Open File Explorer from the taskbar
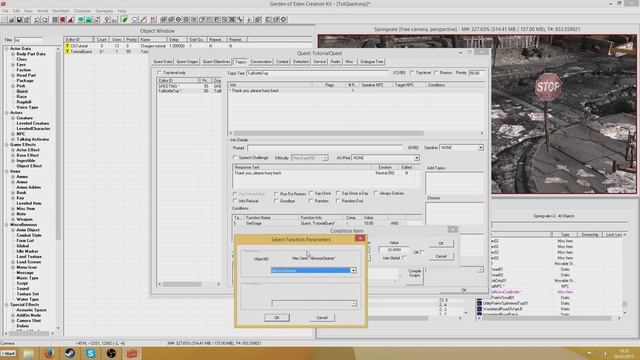This screenshot has height=360, width=640. point(28,353)
